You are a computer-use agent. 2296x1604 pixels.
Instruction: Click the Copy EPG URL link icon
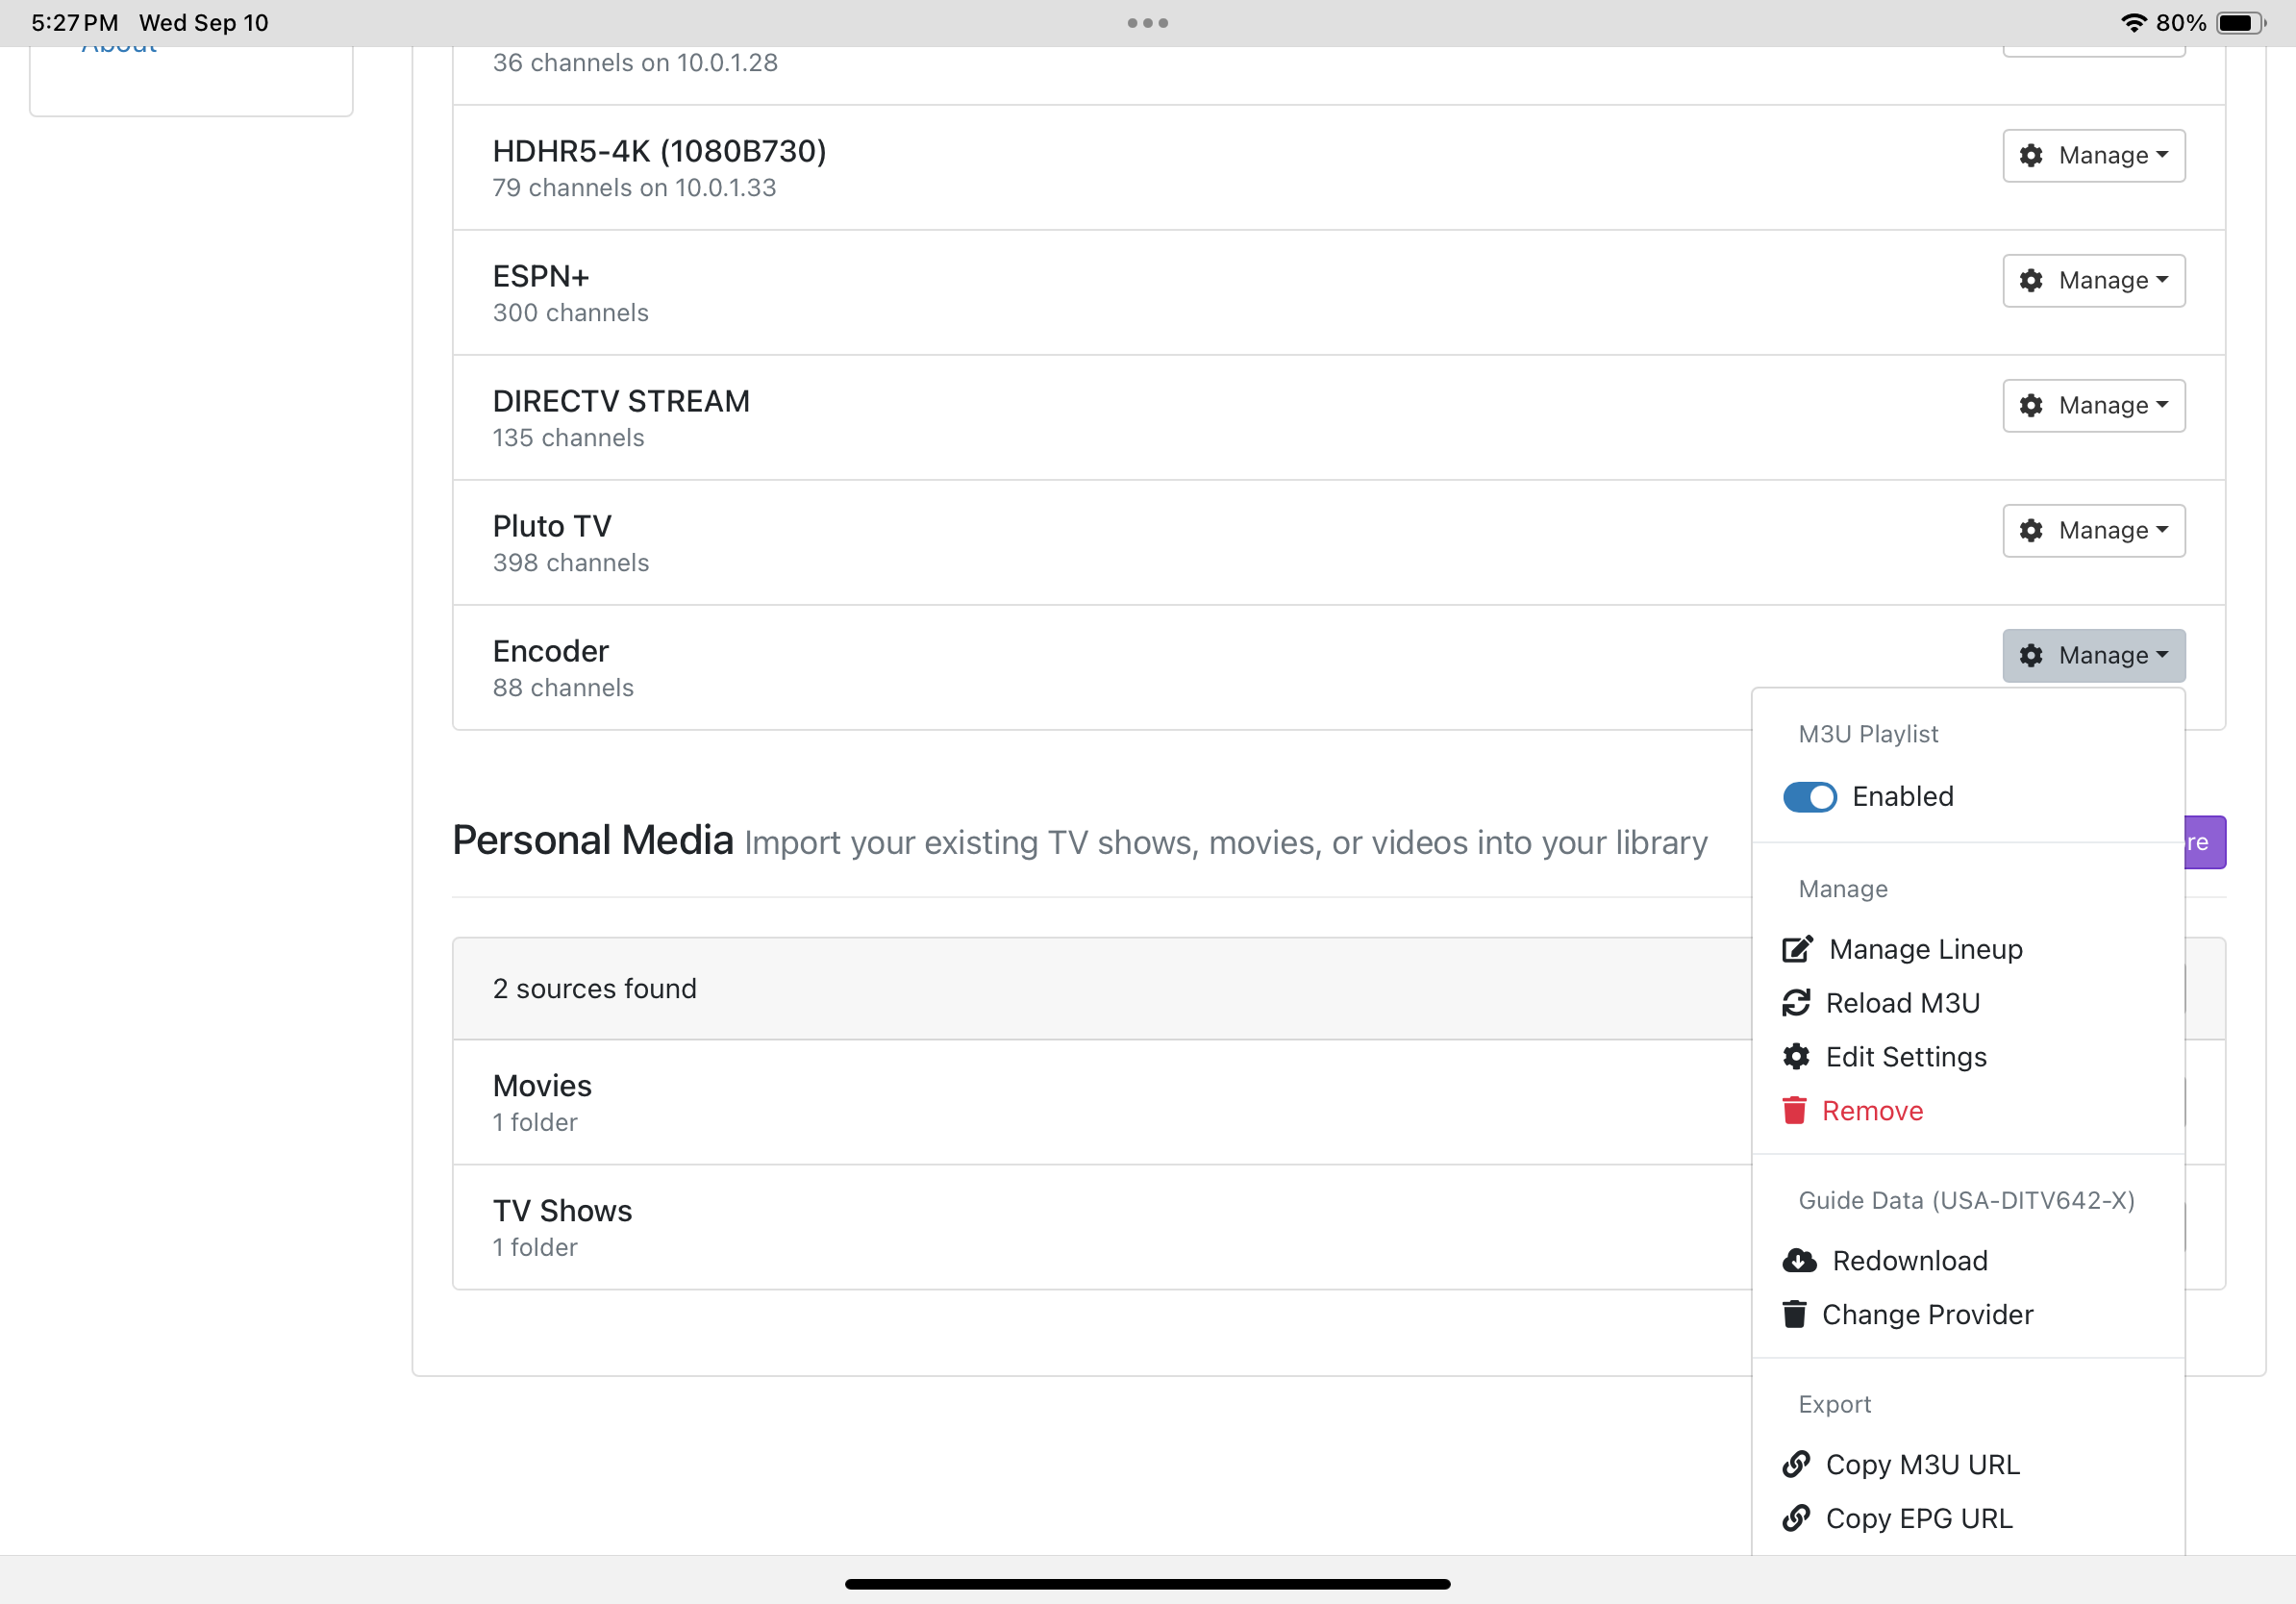click(1796, 1519)
